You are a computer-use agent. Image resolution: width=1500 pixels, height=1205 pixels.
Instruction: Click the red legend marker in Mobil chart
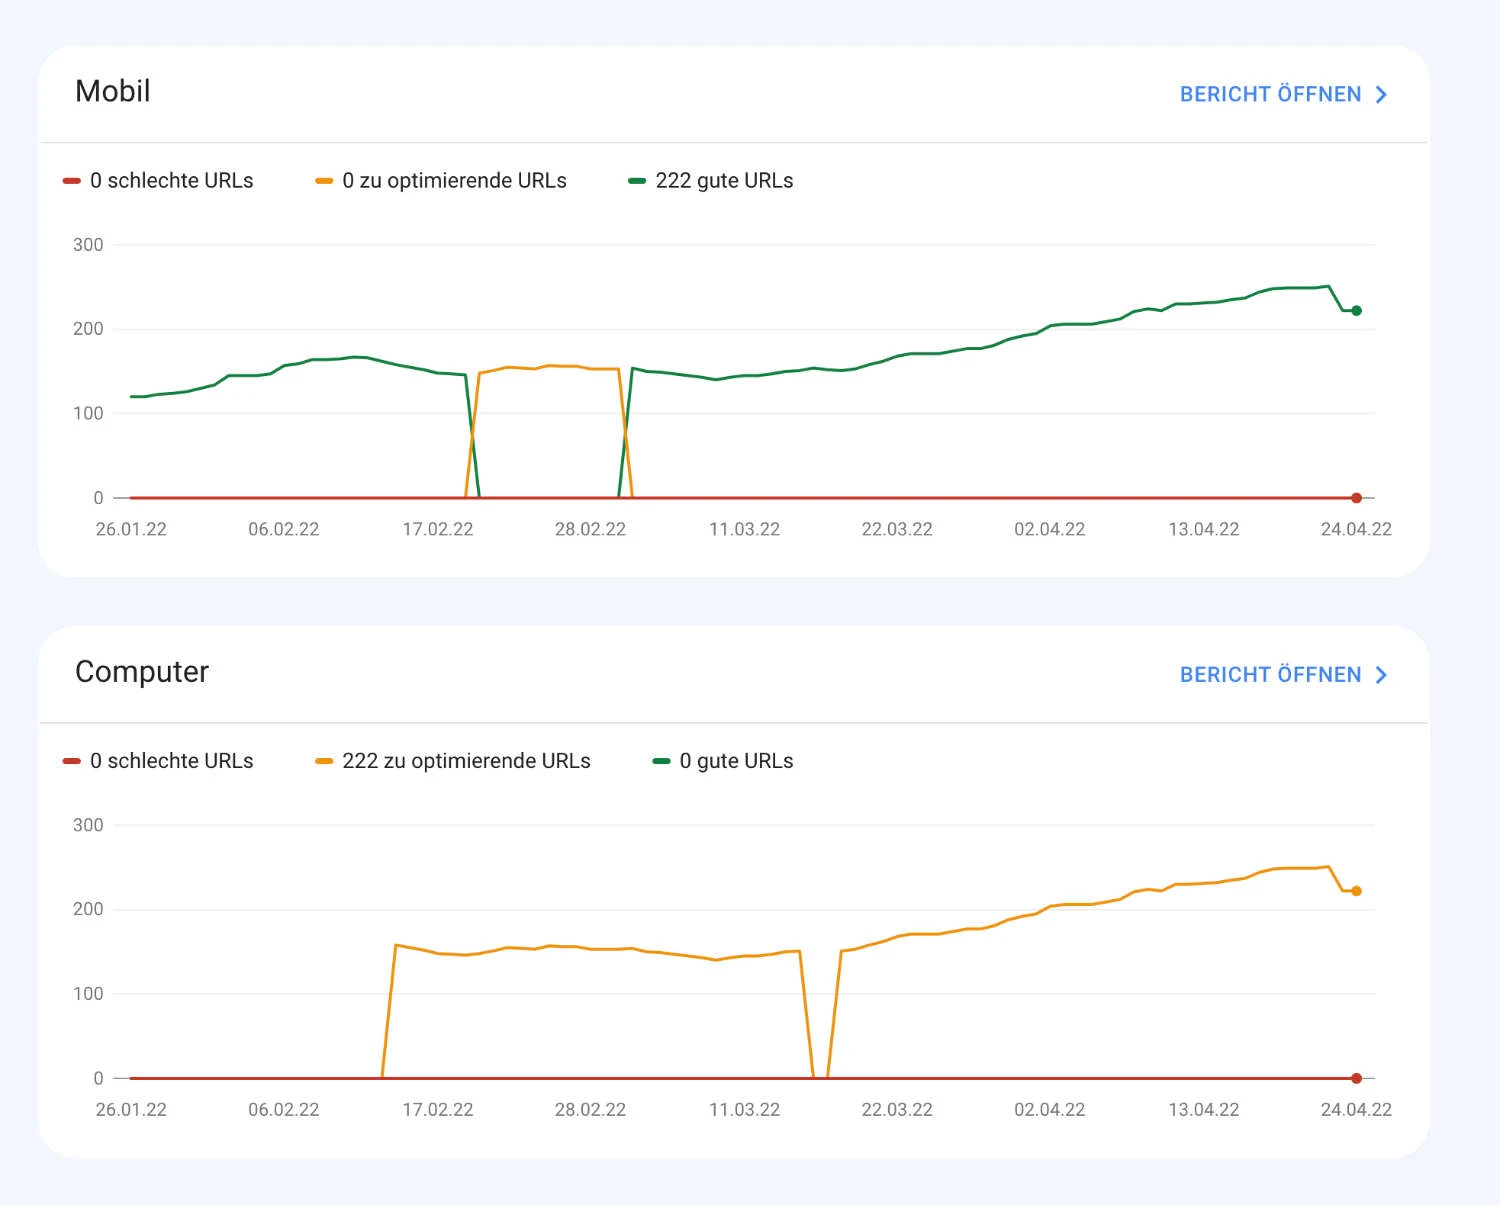click(x=70, y=180)
